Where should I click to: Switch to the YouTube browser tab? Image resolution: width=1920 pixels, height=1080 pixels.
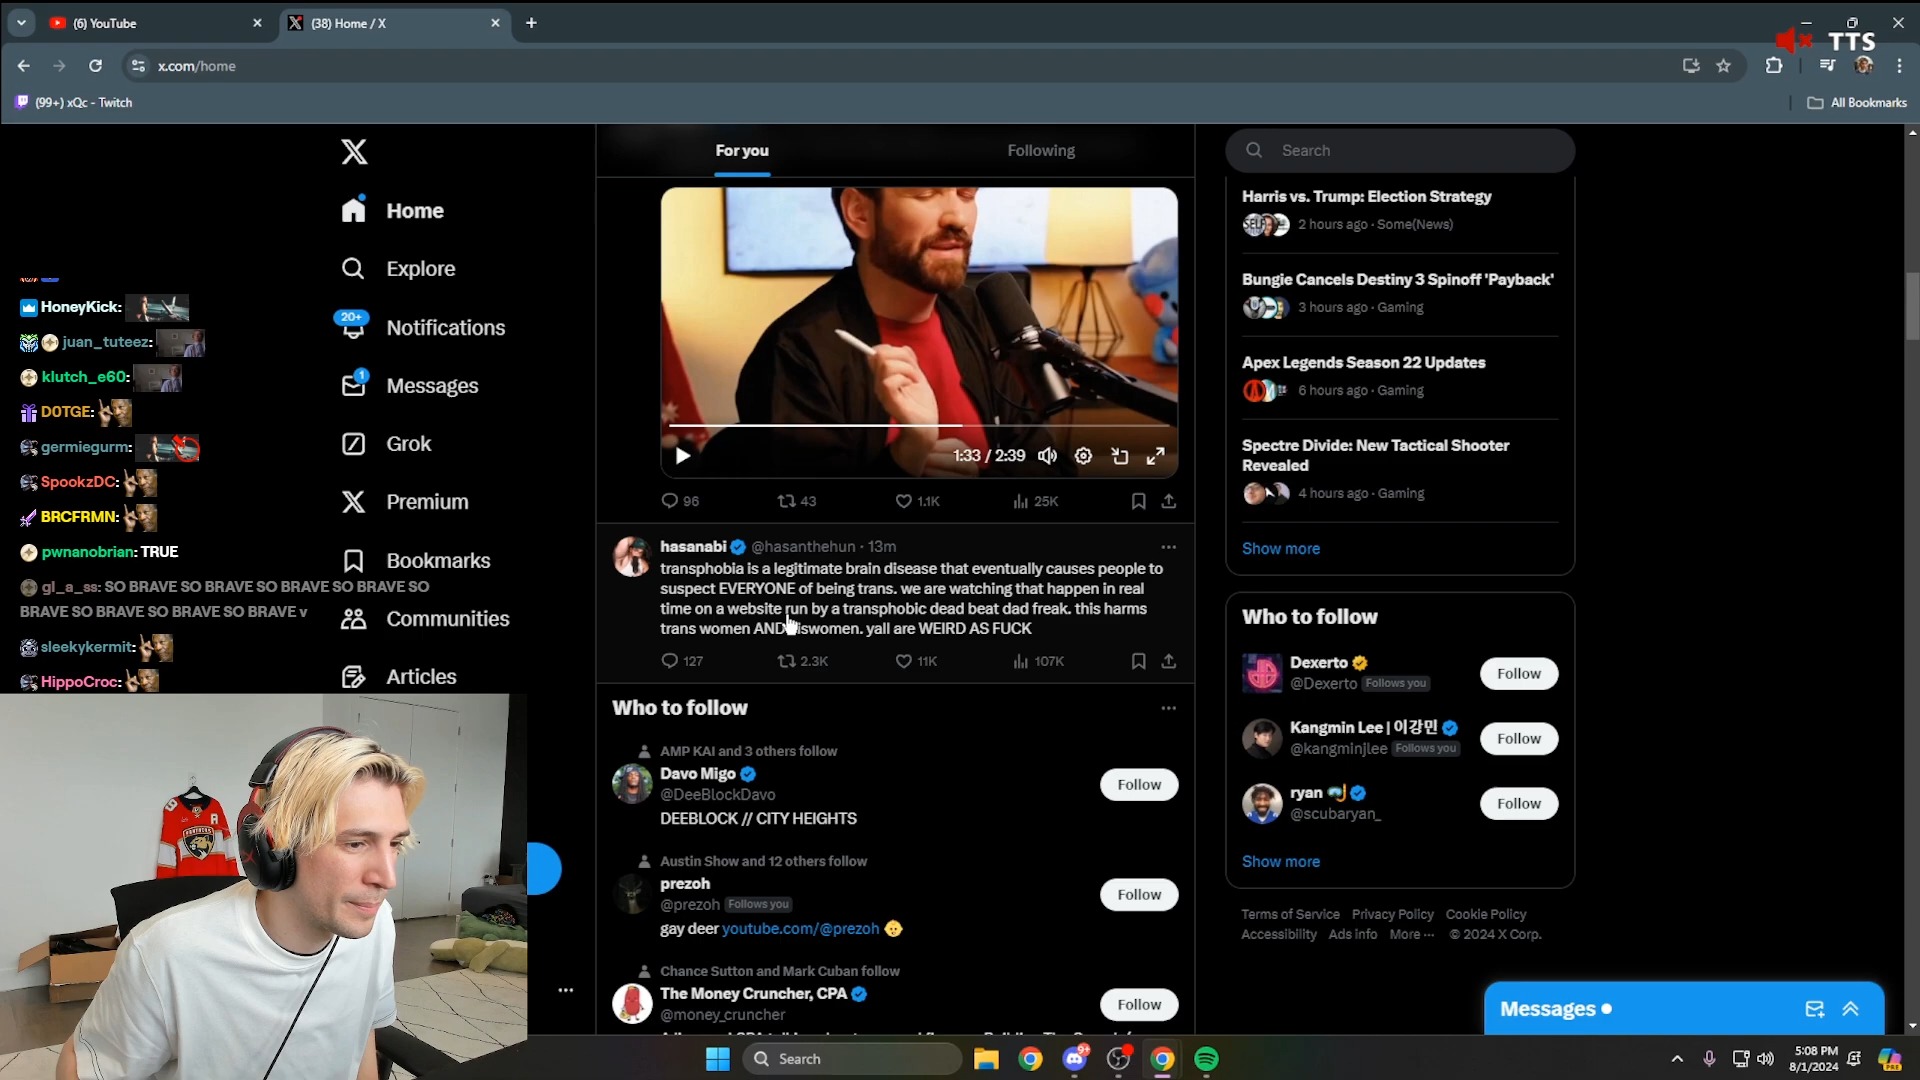(157, 23)
